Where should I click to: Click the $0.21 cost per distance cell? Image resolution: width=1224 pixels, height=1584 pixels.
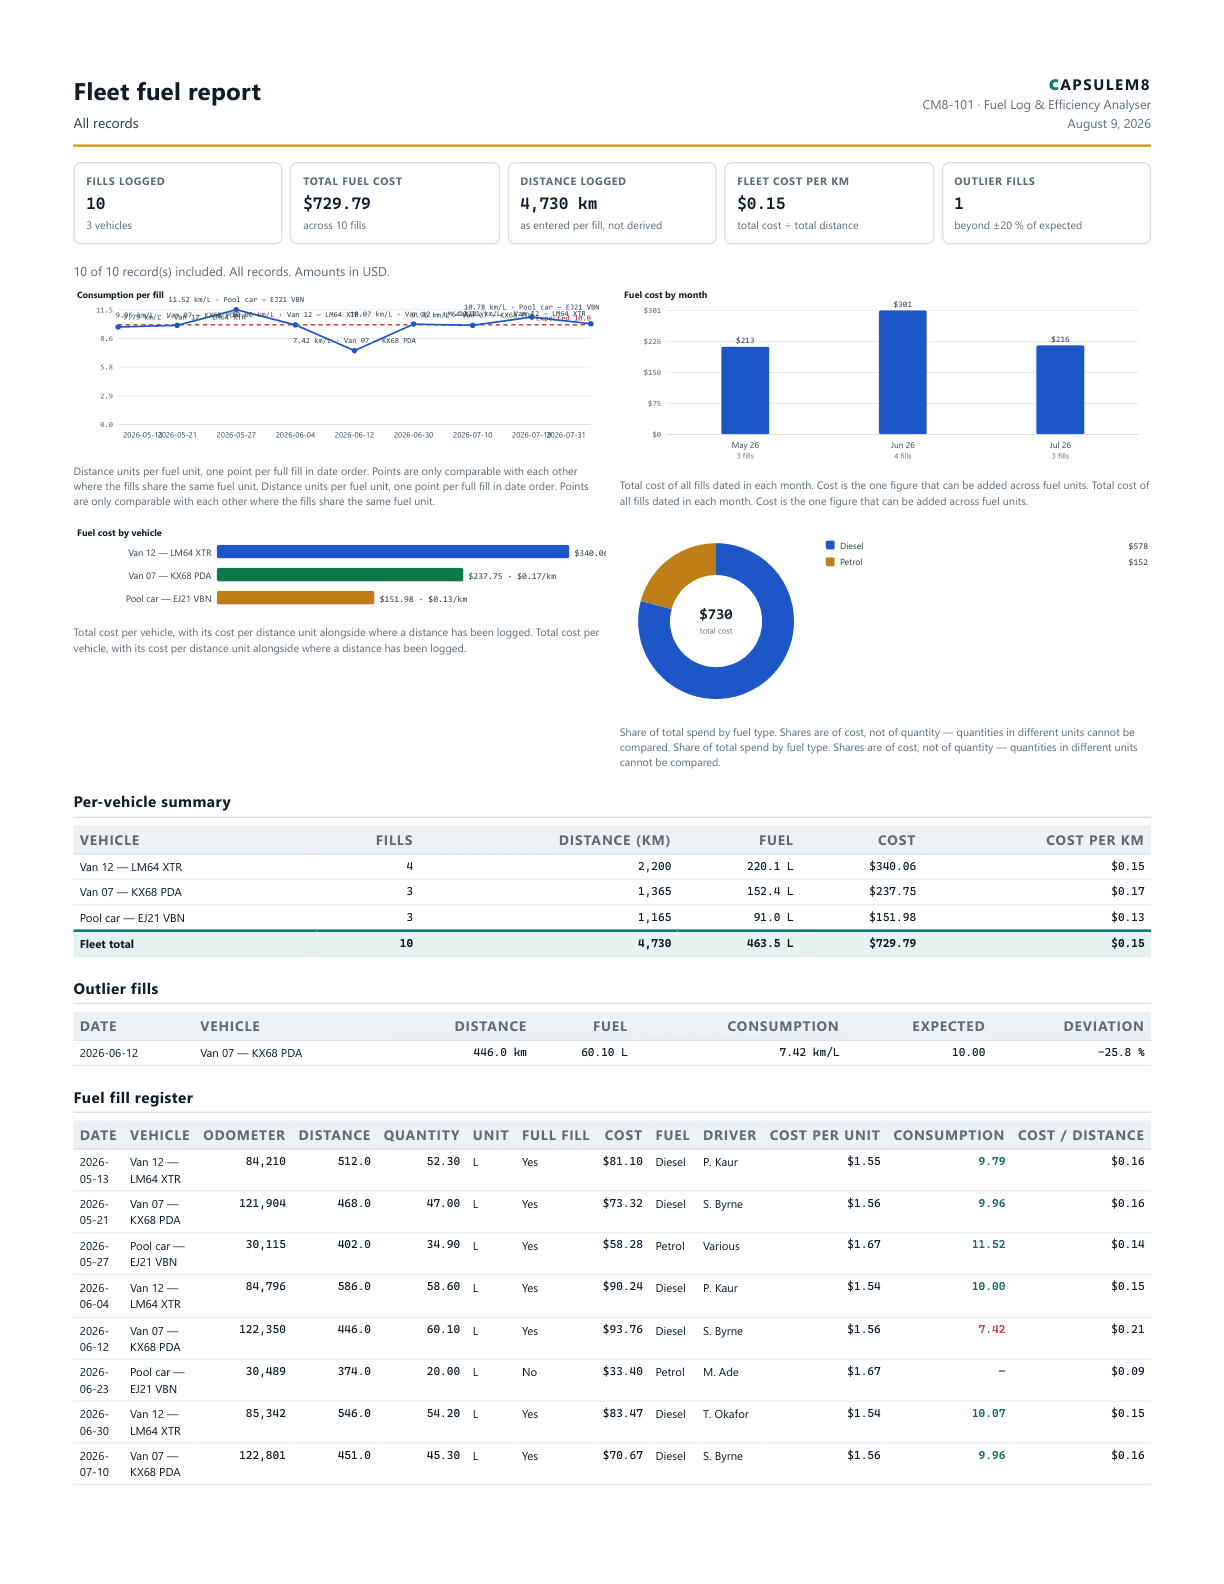click(x=1128, y=1329)
